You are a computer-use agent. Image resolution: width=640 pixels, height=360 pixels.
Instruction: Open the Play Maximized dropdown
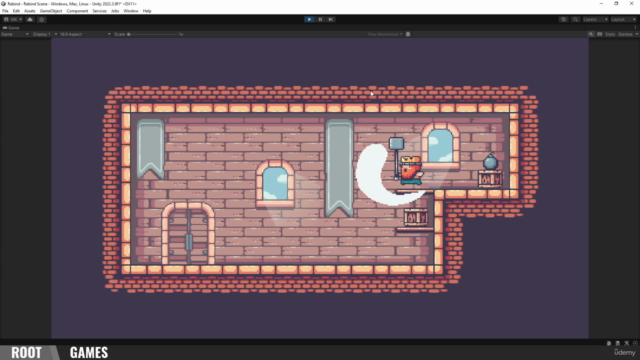[385, 34]
